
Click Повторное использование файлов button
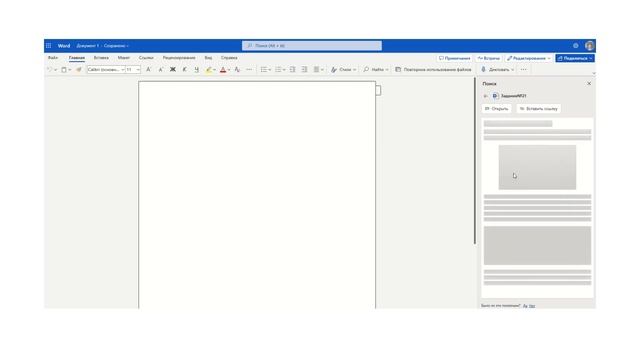pyautogui.click(x=433, y=70)
